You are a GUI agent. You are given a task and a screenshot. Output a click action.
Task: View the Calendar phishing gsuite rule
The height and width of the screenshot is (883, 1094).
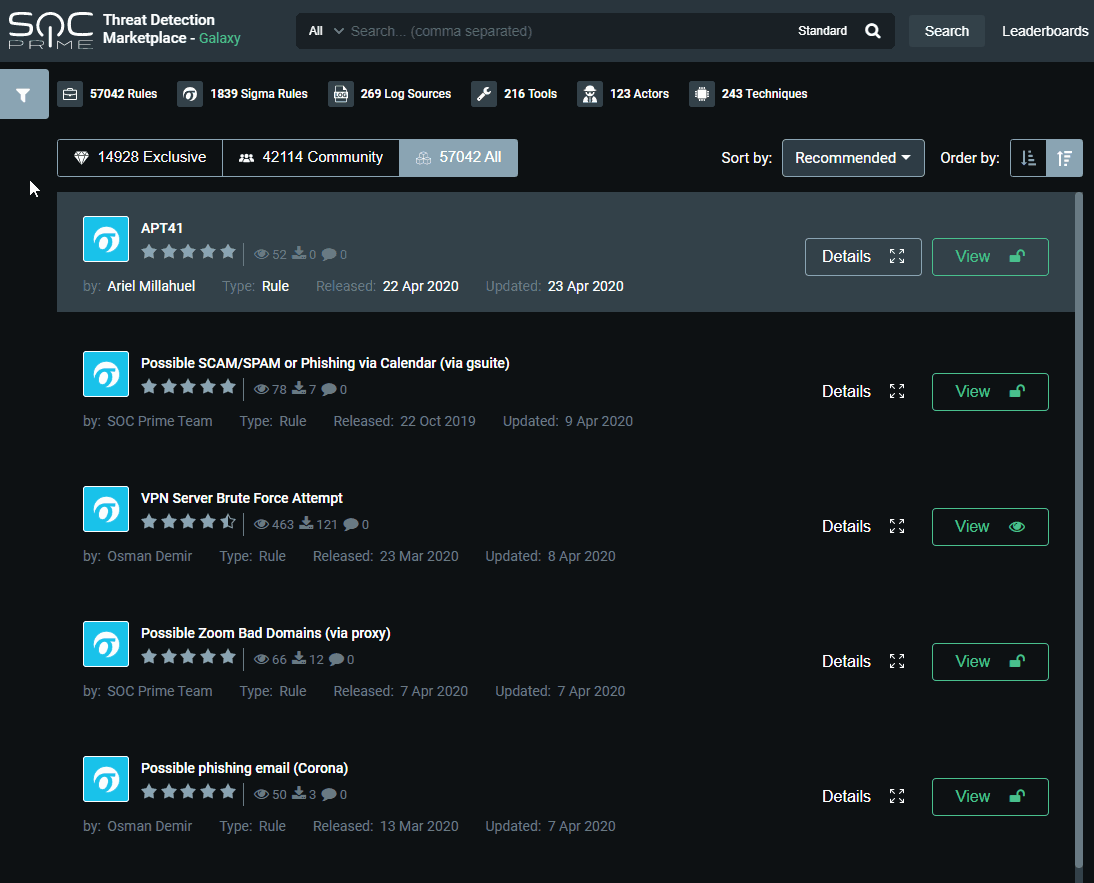990,392
